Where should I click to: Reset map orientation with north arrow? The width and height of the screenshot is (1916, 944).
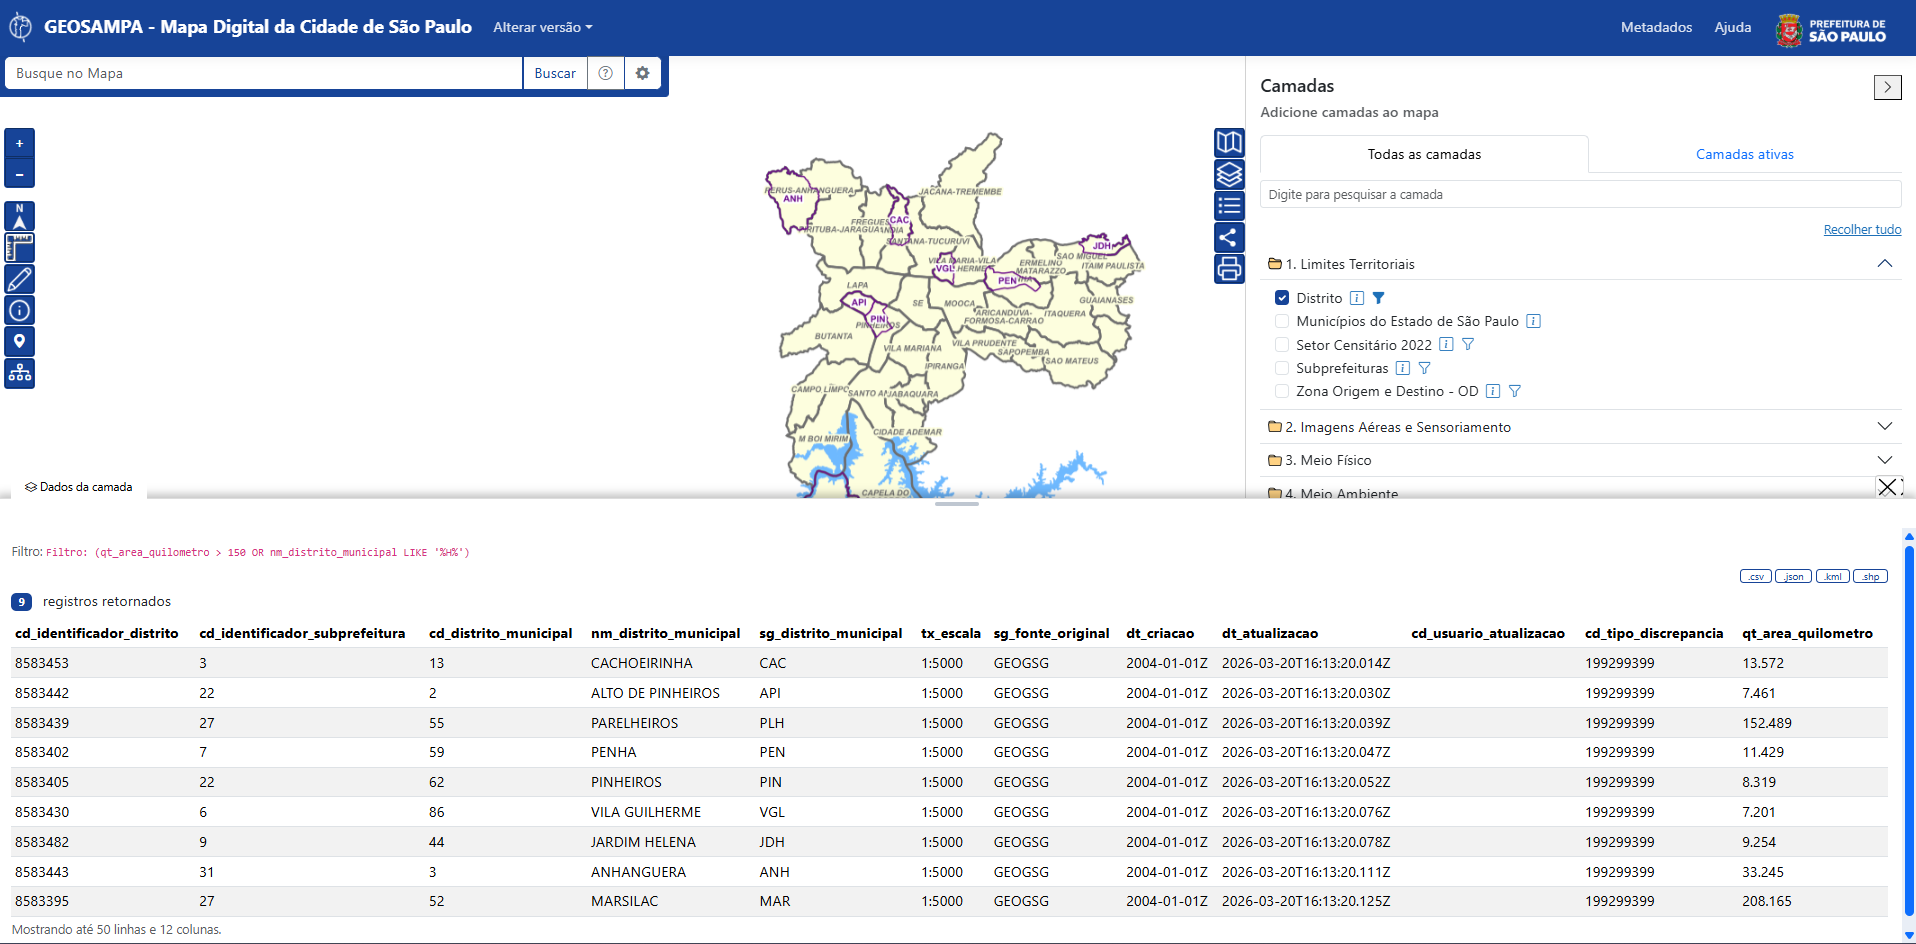click(x=19, y=216)
